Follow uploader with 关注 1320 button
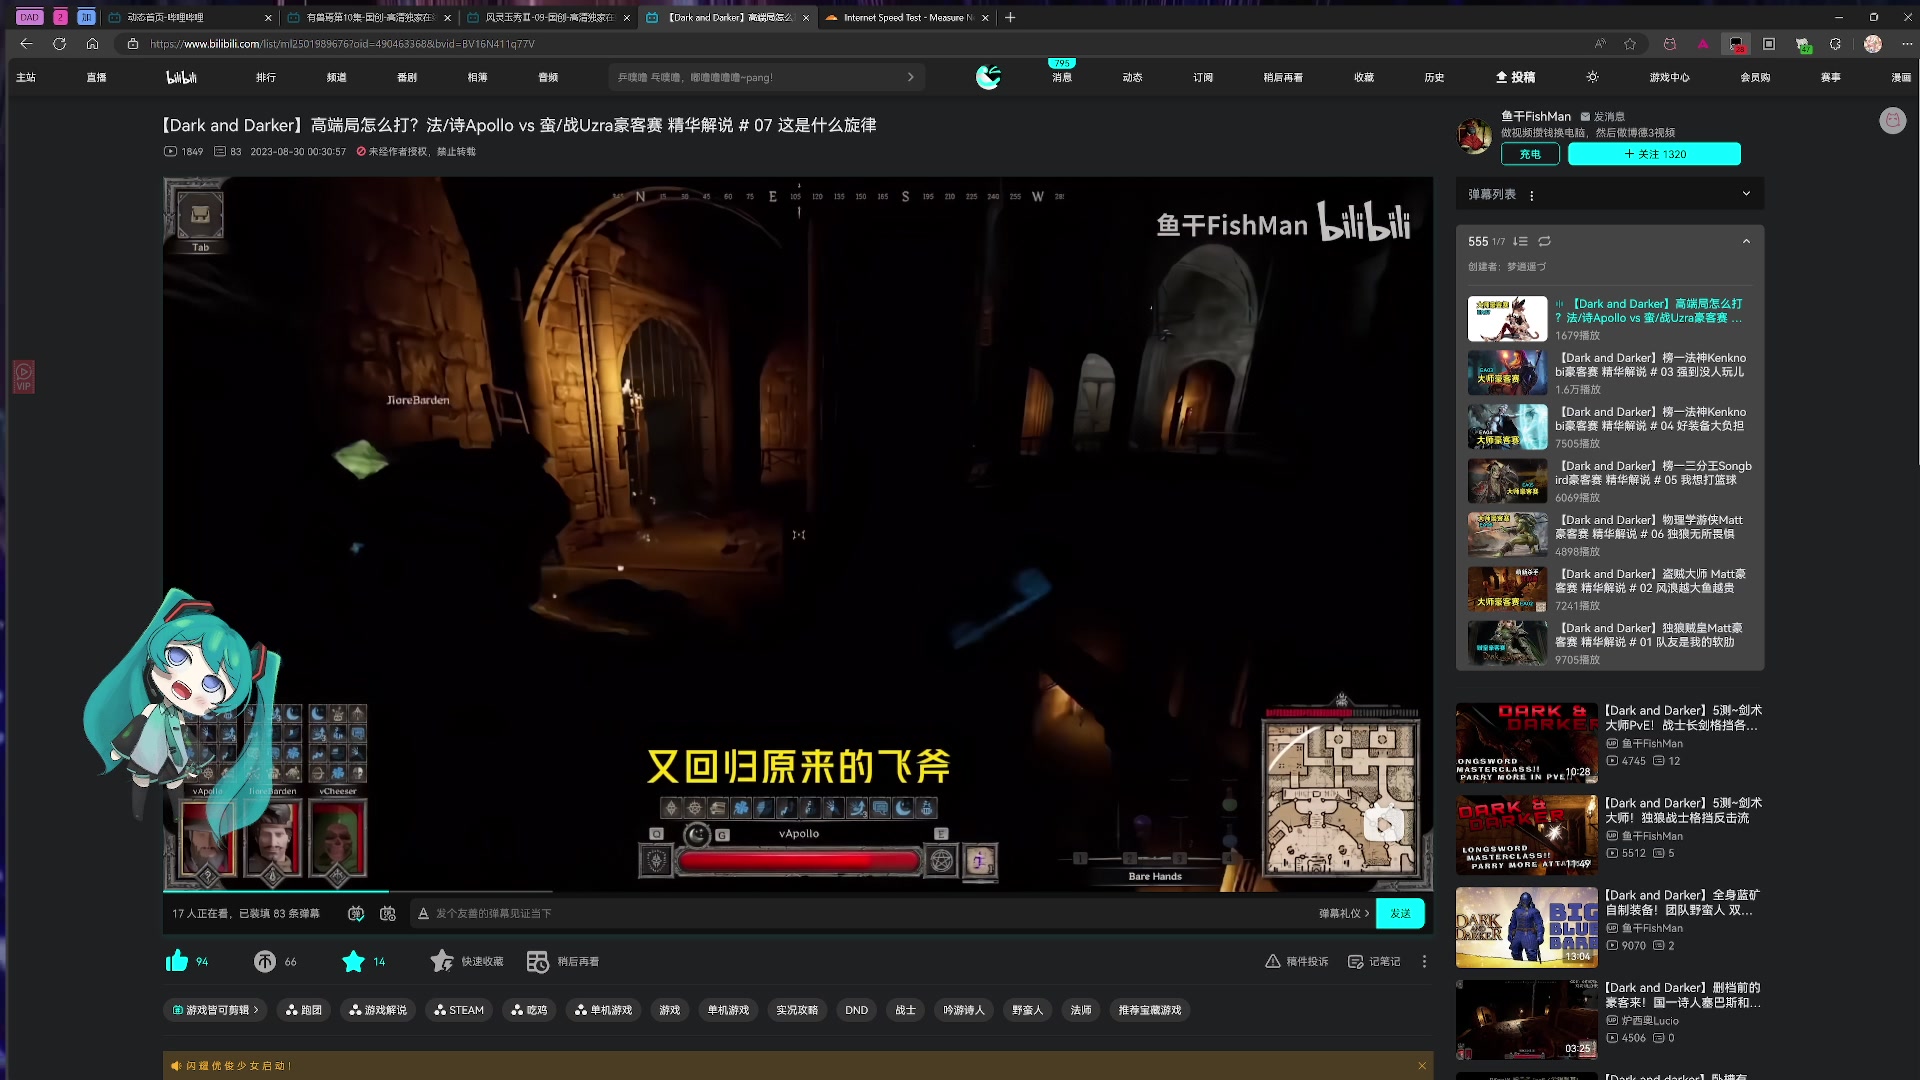The image size is (1920, 1080). pos(1654,154)
